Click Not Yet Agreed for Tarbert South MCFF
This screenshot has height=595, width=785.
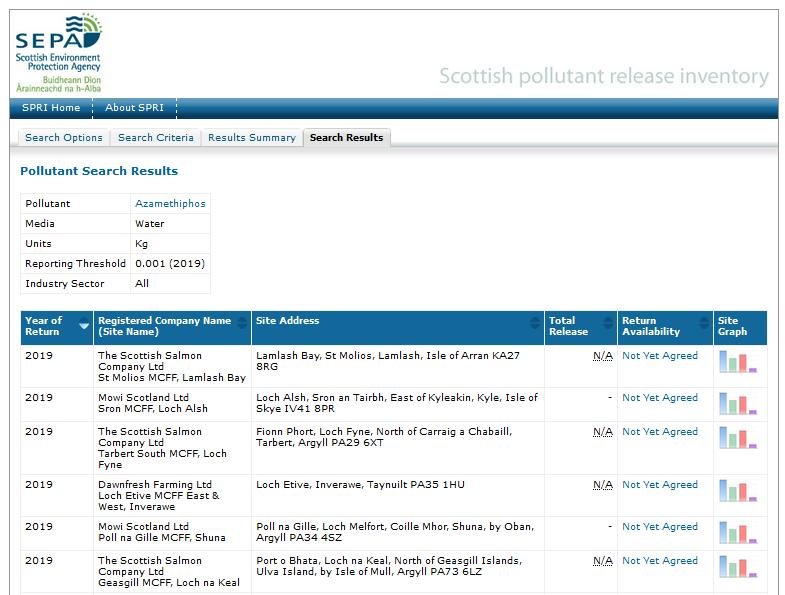point(660,432)
